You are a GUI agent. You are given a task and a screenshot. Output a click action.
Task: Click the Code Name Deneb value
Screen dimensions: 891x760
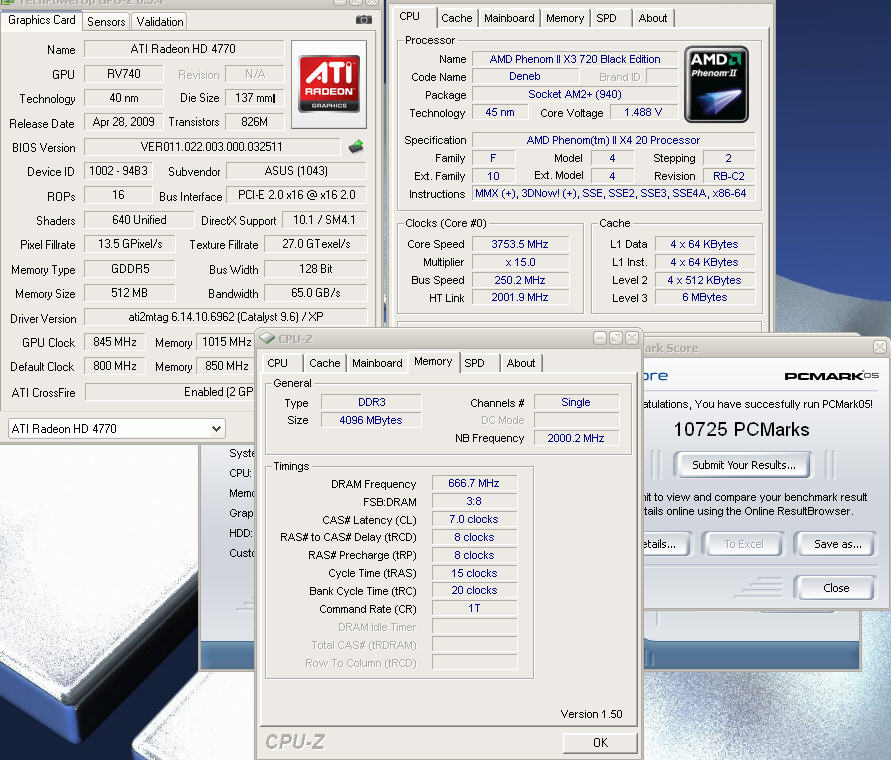[524, 76]
